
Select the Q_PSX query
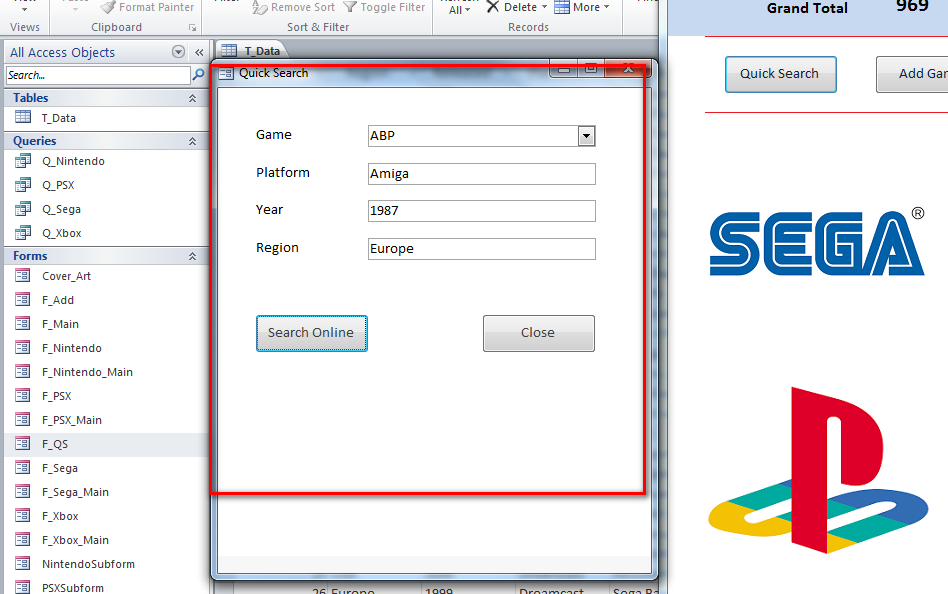pos(106,185)
